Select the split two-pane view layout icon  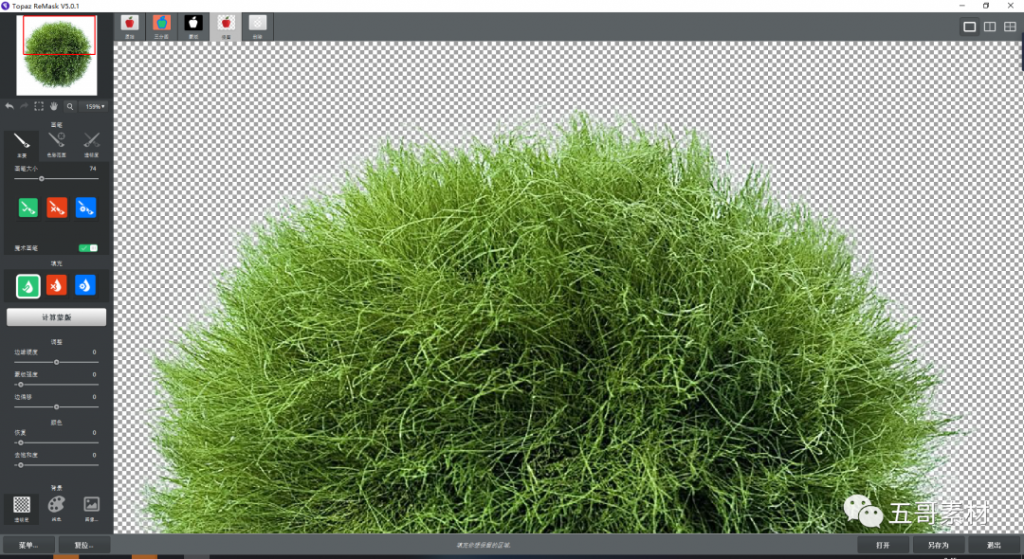[x=990, y=27]
